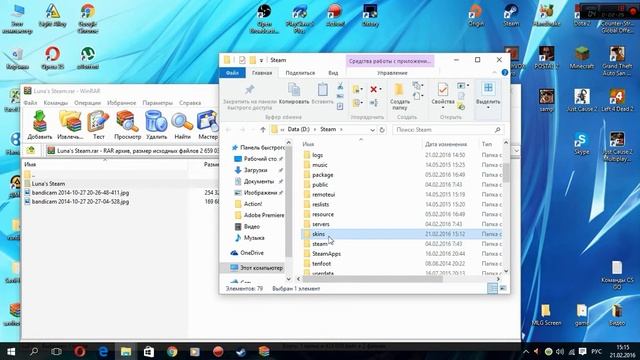Open Skype desktop shortcut
Screen dimensions: 640x360
pos(582,143)
